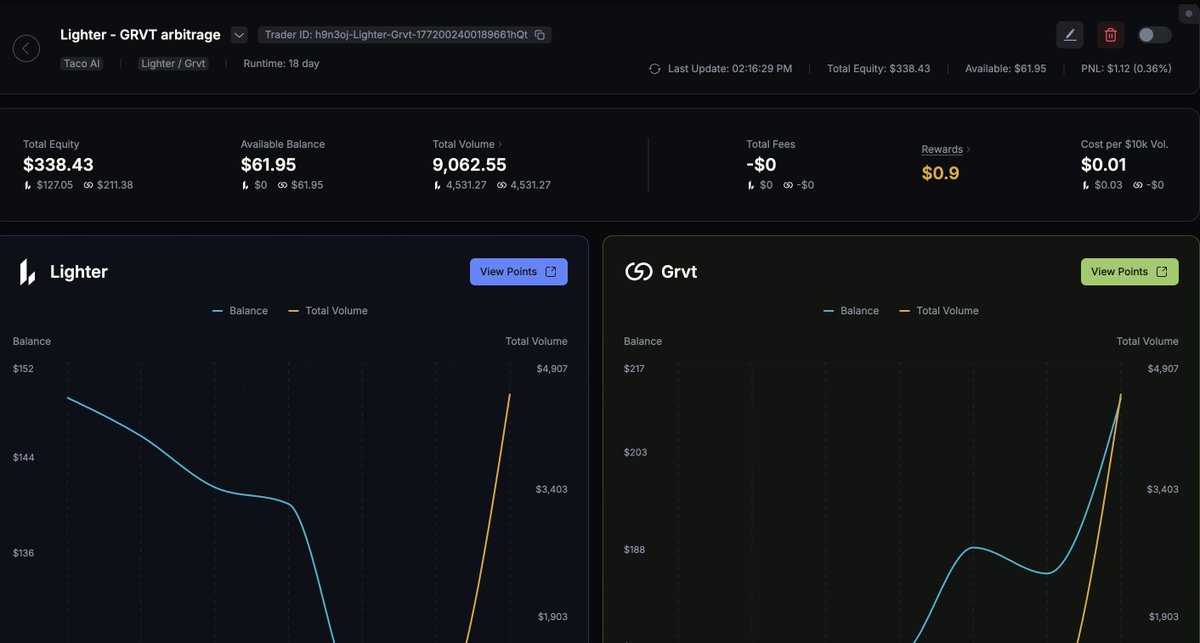The image size is (1200, 643).
Task: Click the Total Equity $338.43 value
Action: [x=58, y=164]
